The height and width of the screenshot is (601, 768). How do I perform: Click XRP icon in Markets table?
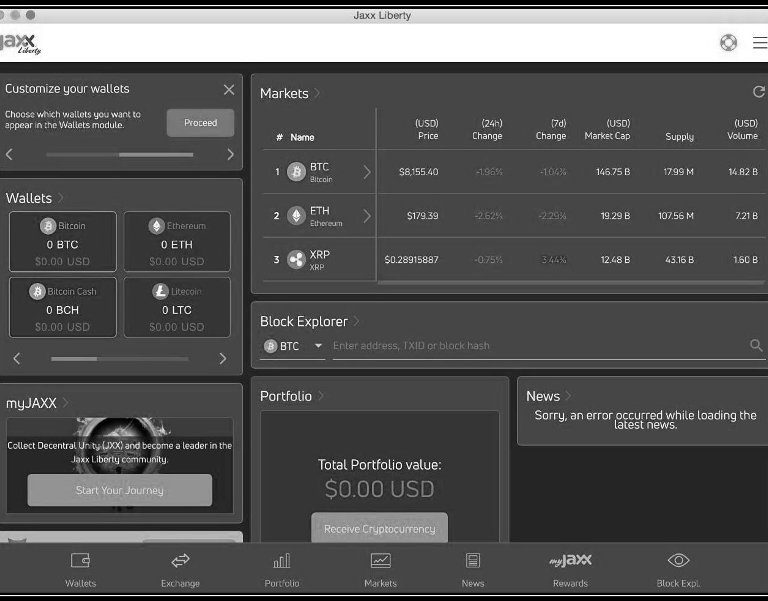coord(296,260)
